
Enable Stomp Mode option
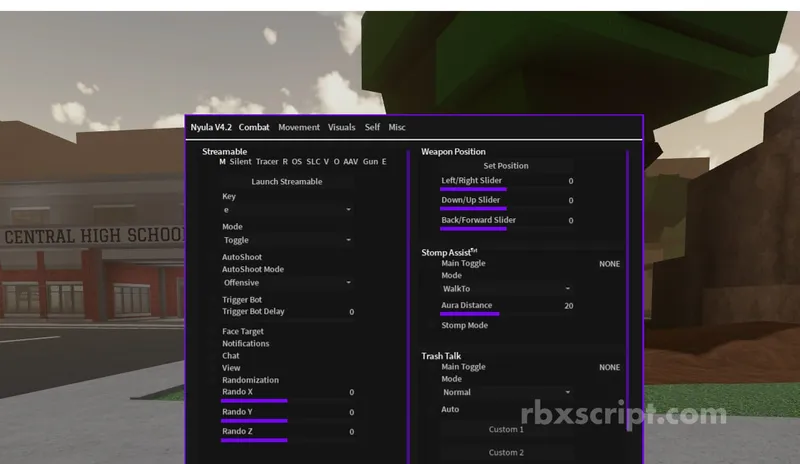[x=464, y=325]
